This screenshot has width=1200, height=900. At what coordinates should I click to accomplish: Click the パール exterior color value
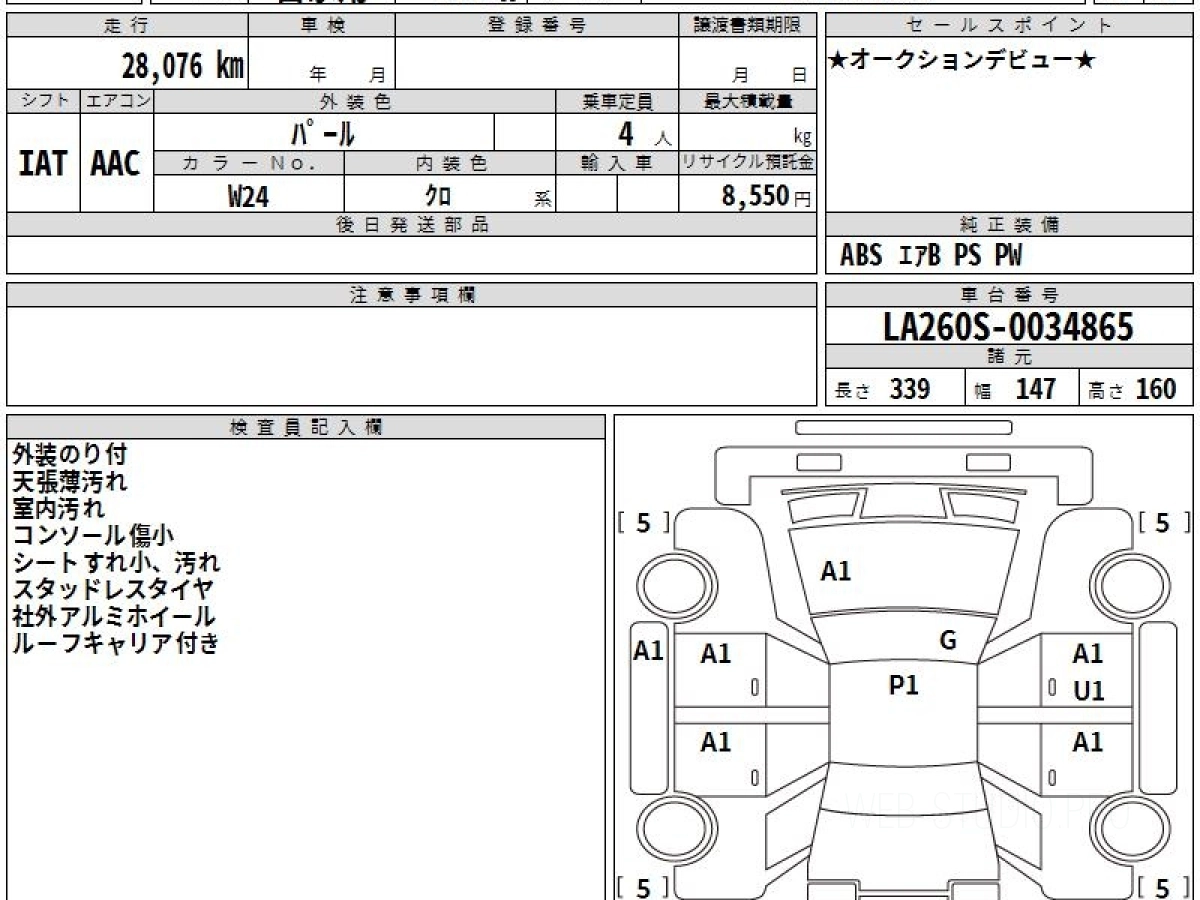pos(324,133)
